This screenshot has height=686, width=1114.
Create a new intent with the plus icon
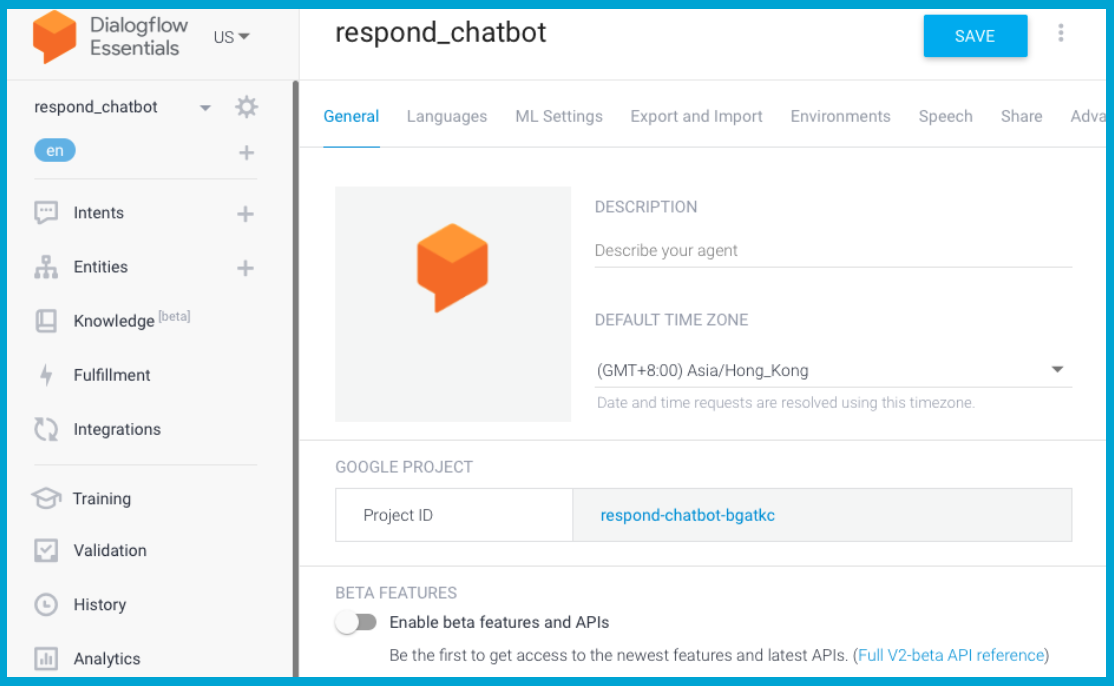tap(245, 213)
